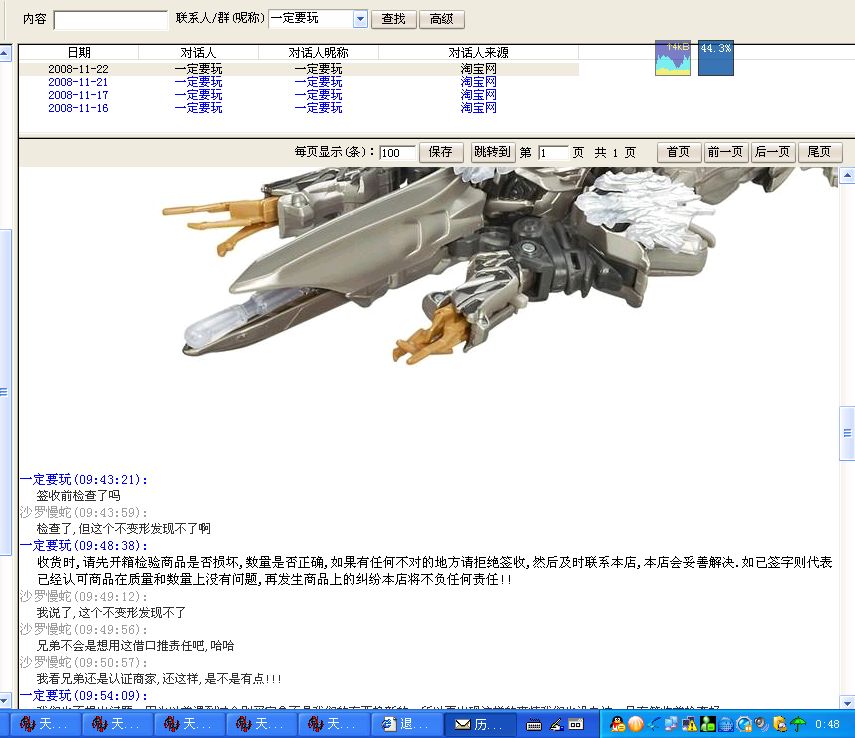Click the yellow shield tray icon
The height and width of the screenshot is (738, 855).
(780, 724)
